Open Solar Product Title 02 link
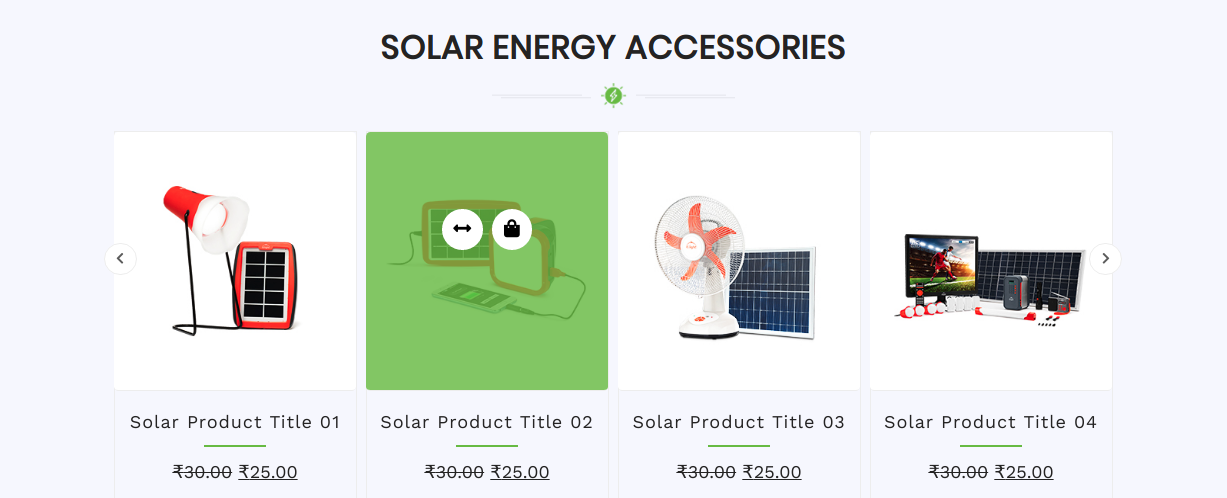This screenshot has height=498, width=1227. pos(487,422)
